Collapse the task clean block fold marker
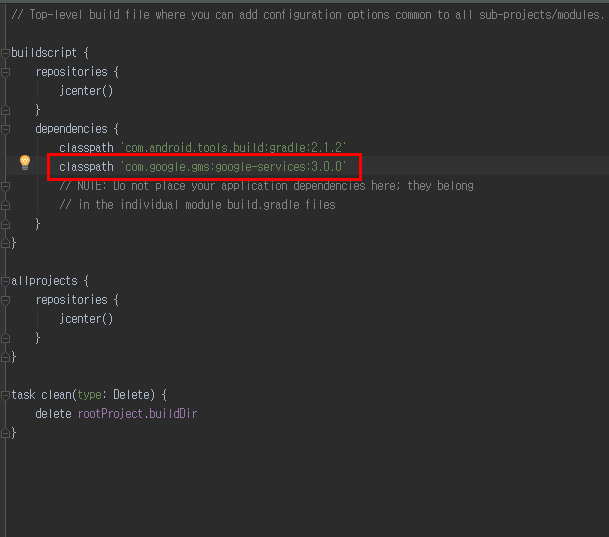Viewport: 609px width, 537px height. click(5, 395)
